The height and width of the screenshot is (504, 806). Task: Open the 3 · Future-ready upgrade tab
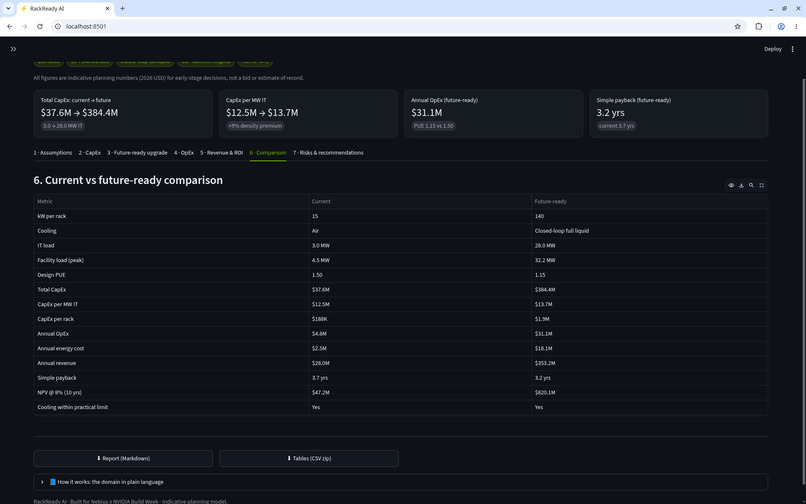(137, 153)
